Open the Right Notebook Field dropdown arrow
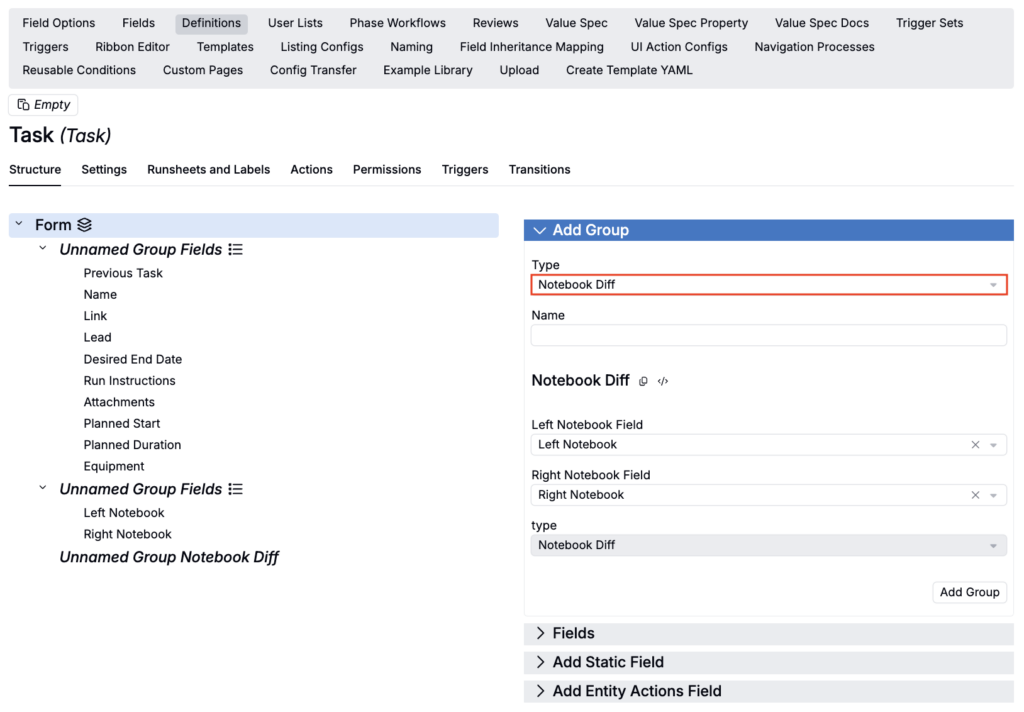Image resolution: width=1024 pixels, height=712 pixels. [993, 495]
